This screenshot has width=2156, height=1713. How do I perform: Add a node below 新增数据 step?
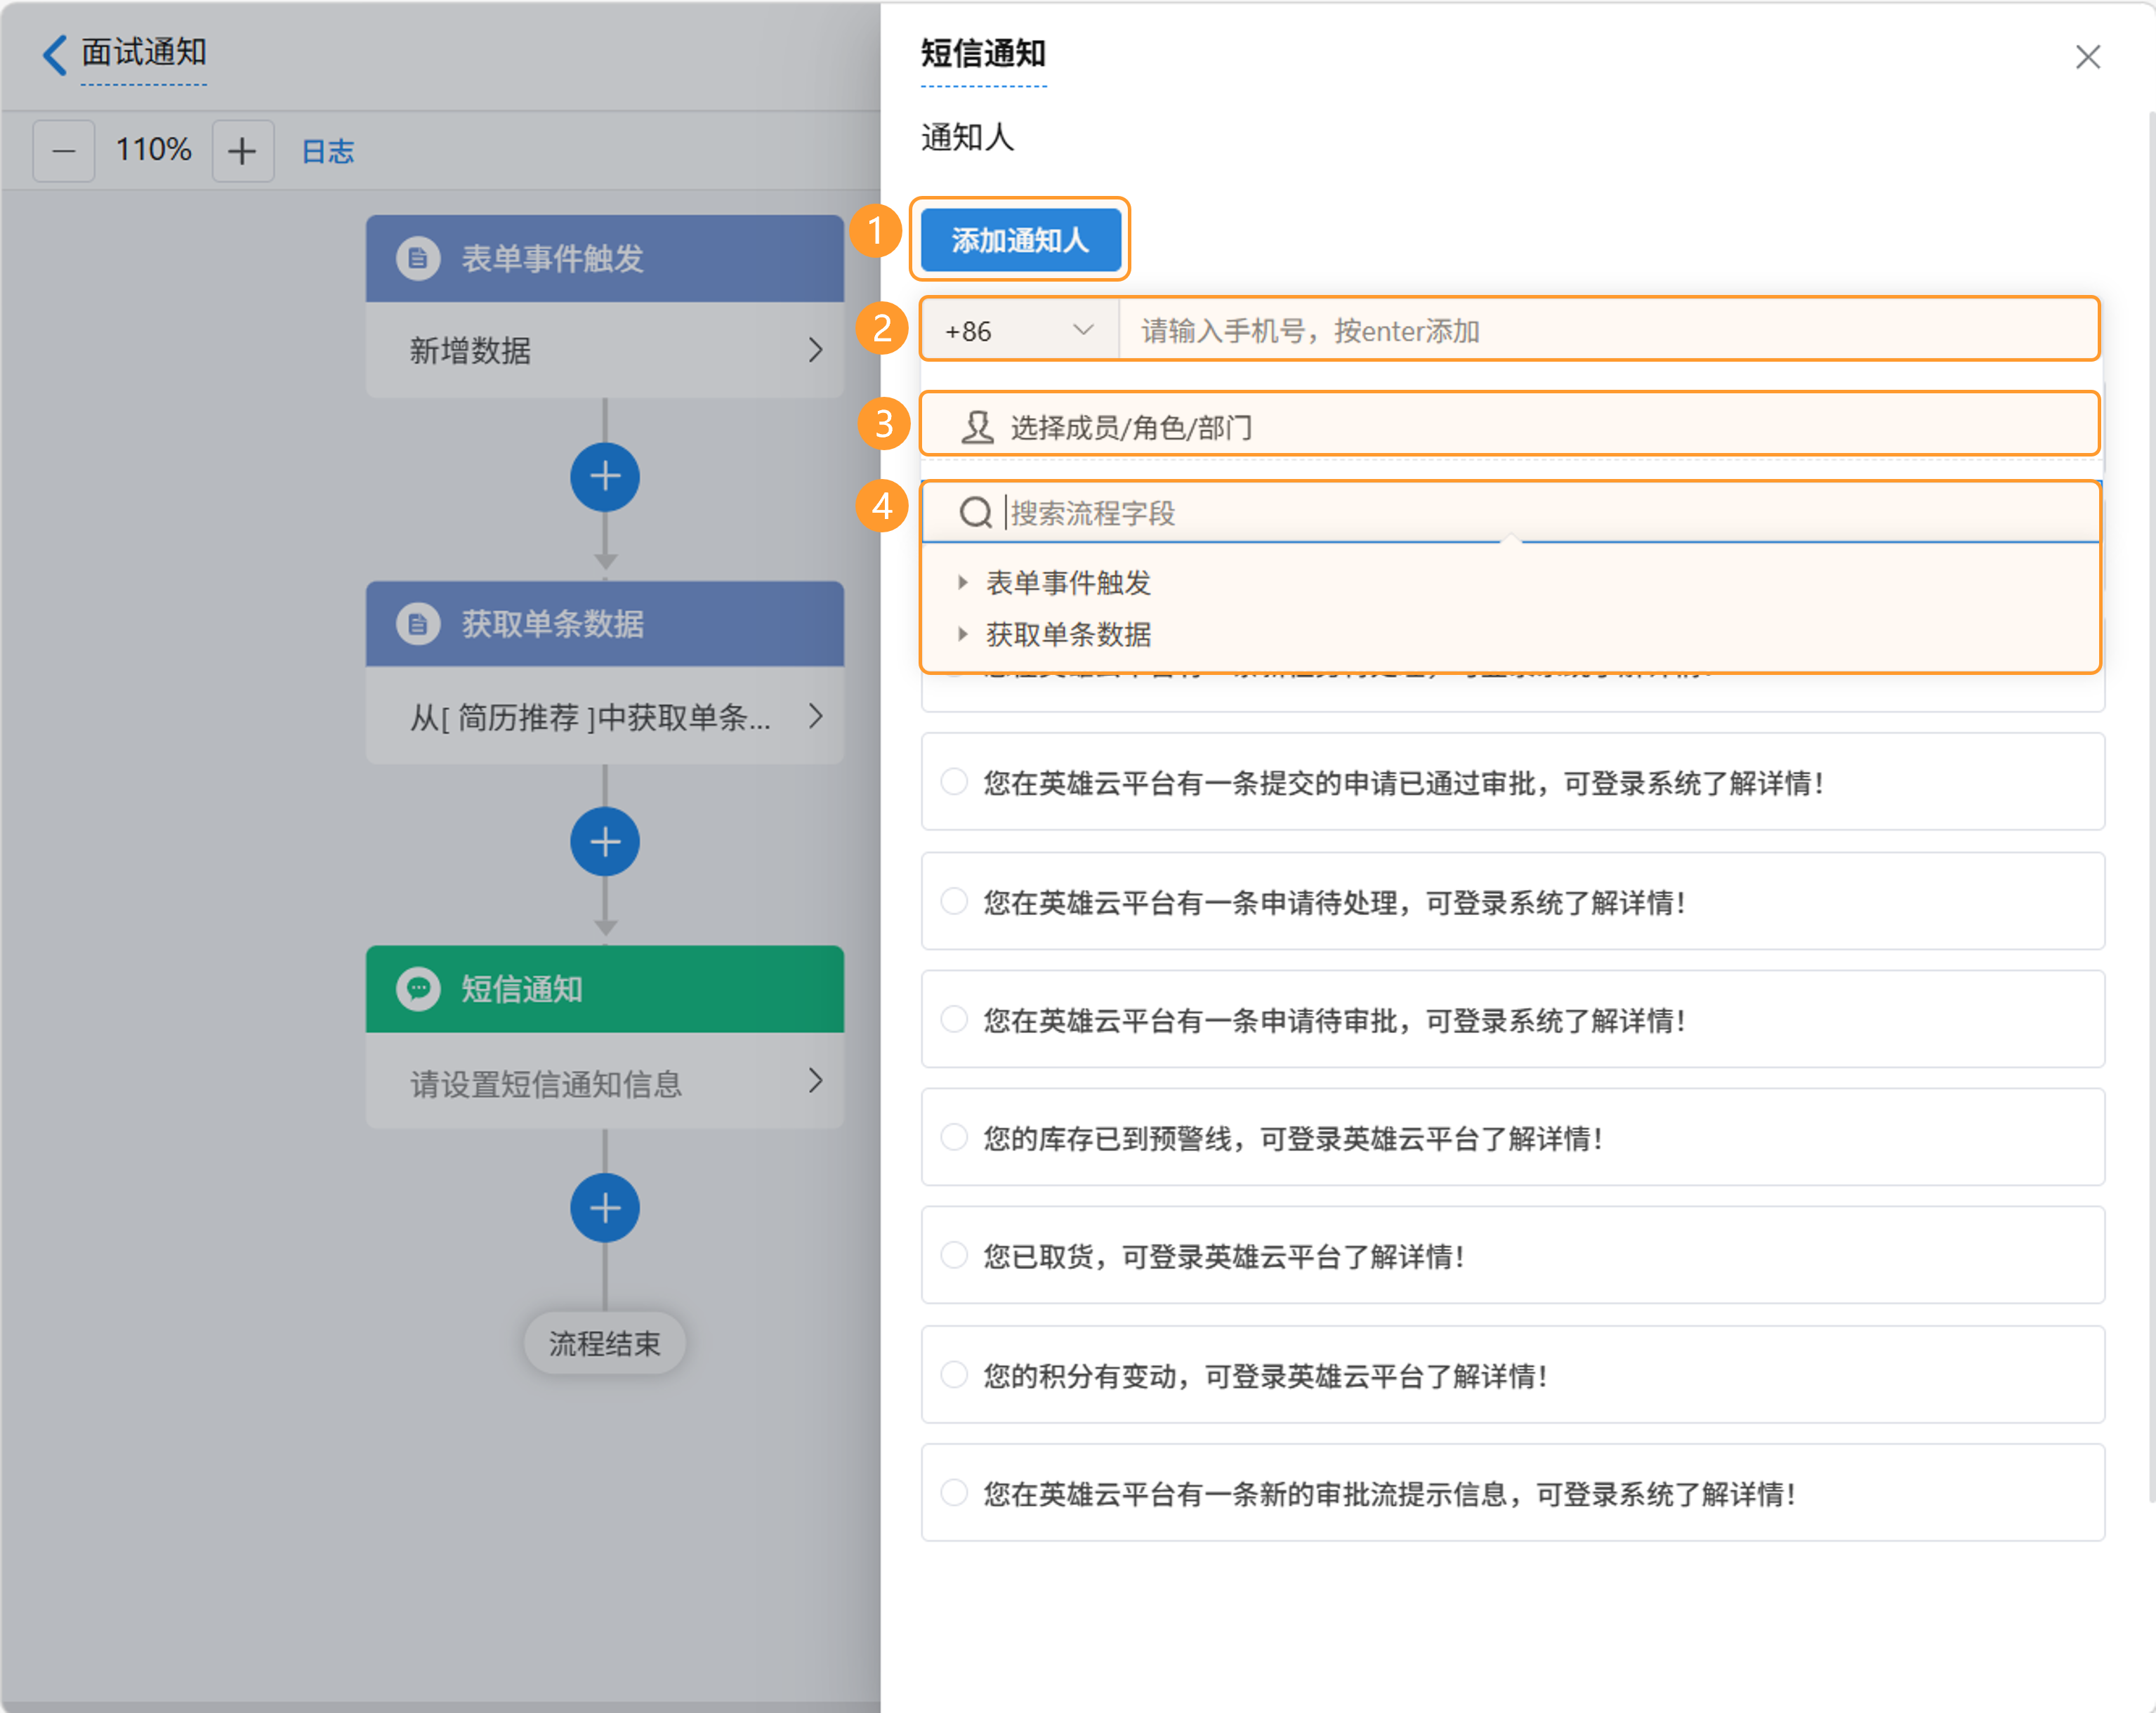(605, 477)
